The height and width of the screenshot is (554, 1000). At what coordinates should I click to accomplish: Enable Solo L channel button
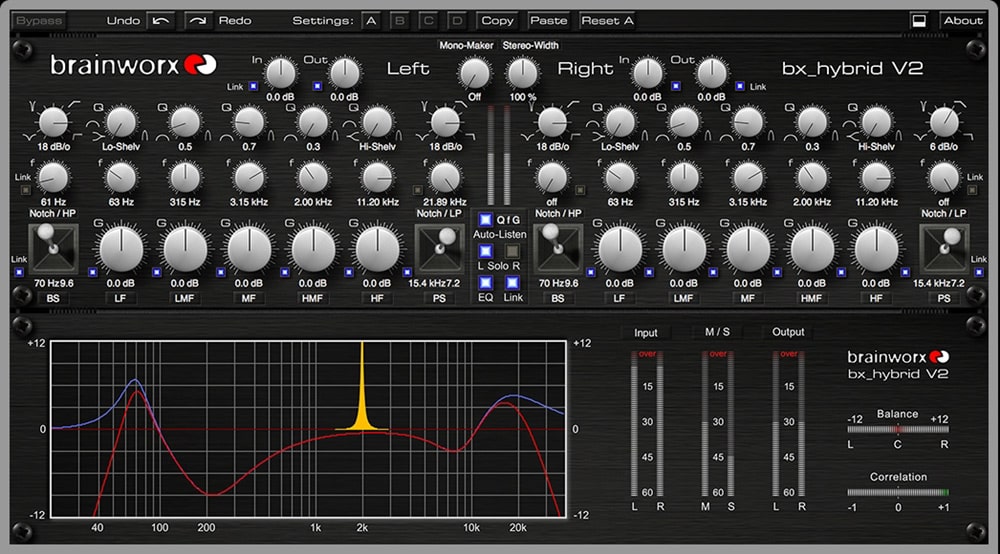pyautogui.click(x=485, y=251)
